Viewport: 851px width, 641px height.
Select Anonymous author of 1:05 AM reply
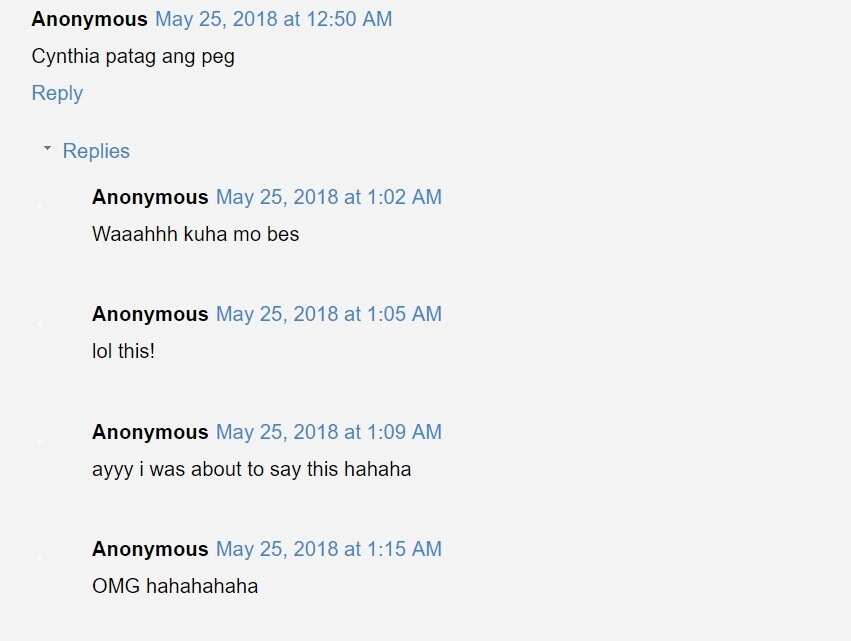[150, 314]
